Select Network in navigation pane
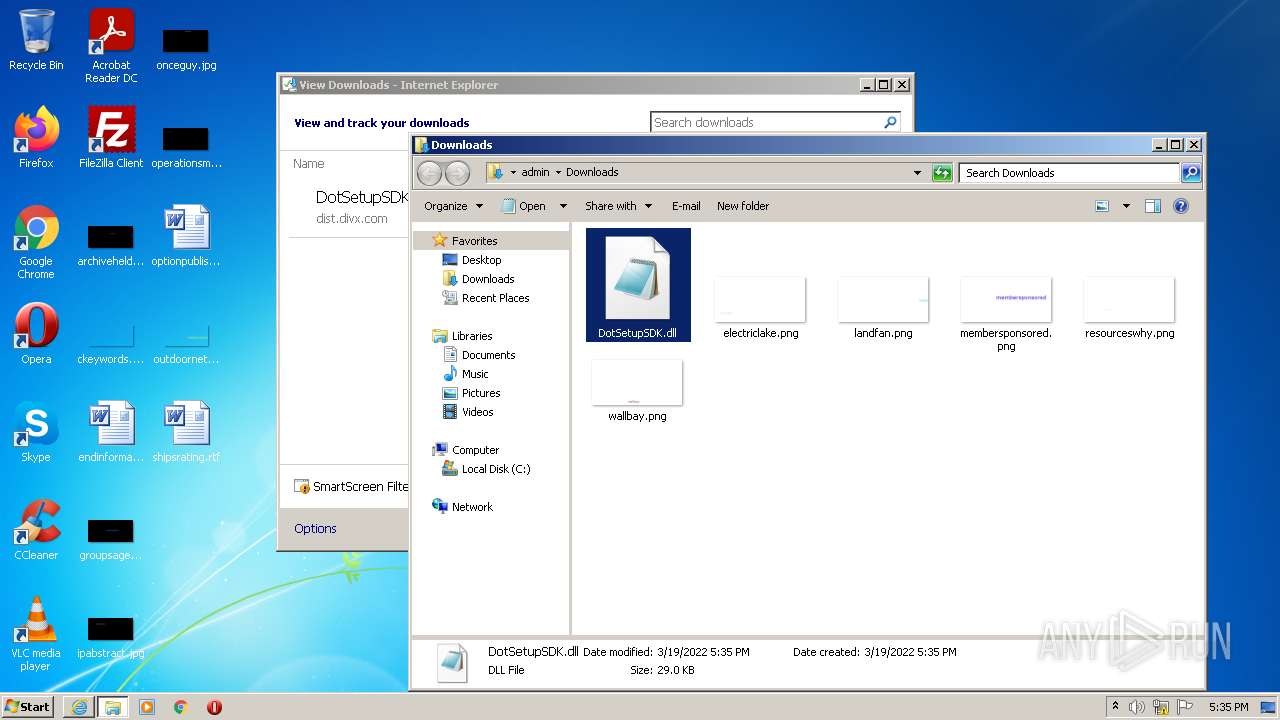The image size is (1280, 720). 472,507
